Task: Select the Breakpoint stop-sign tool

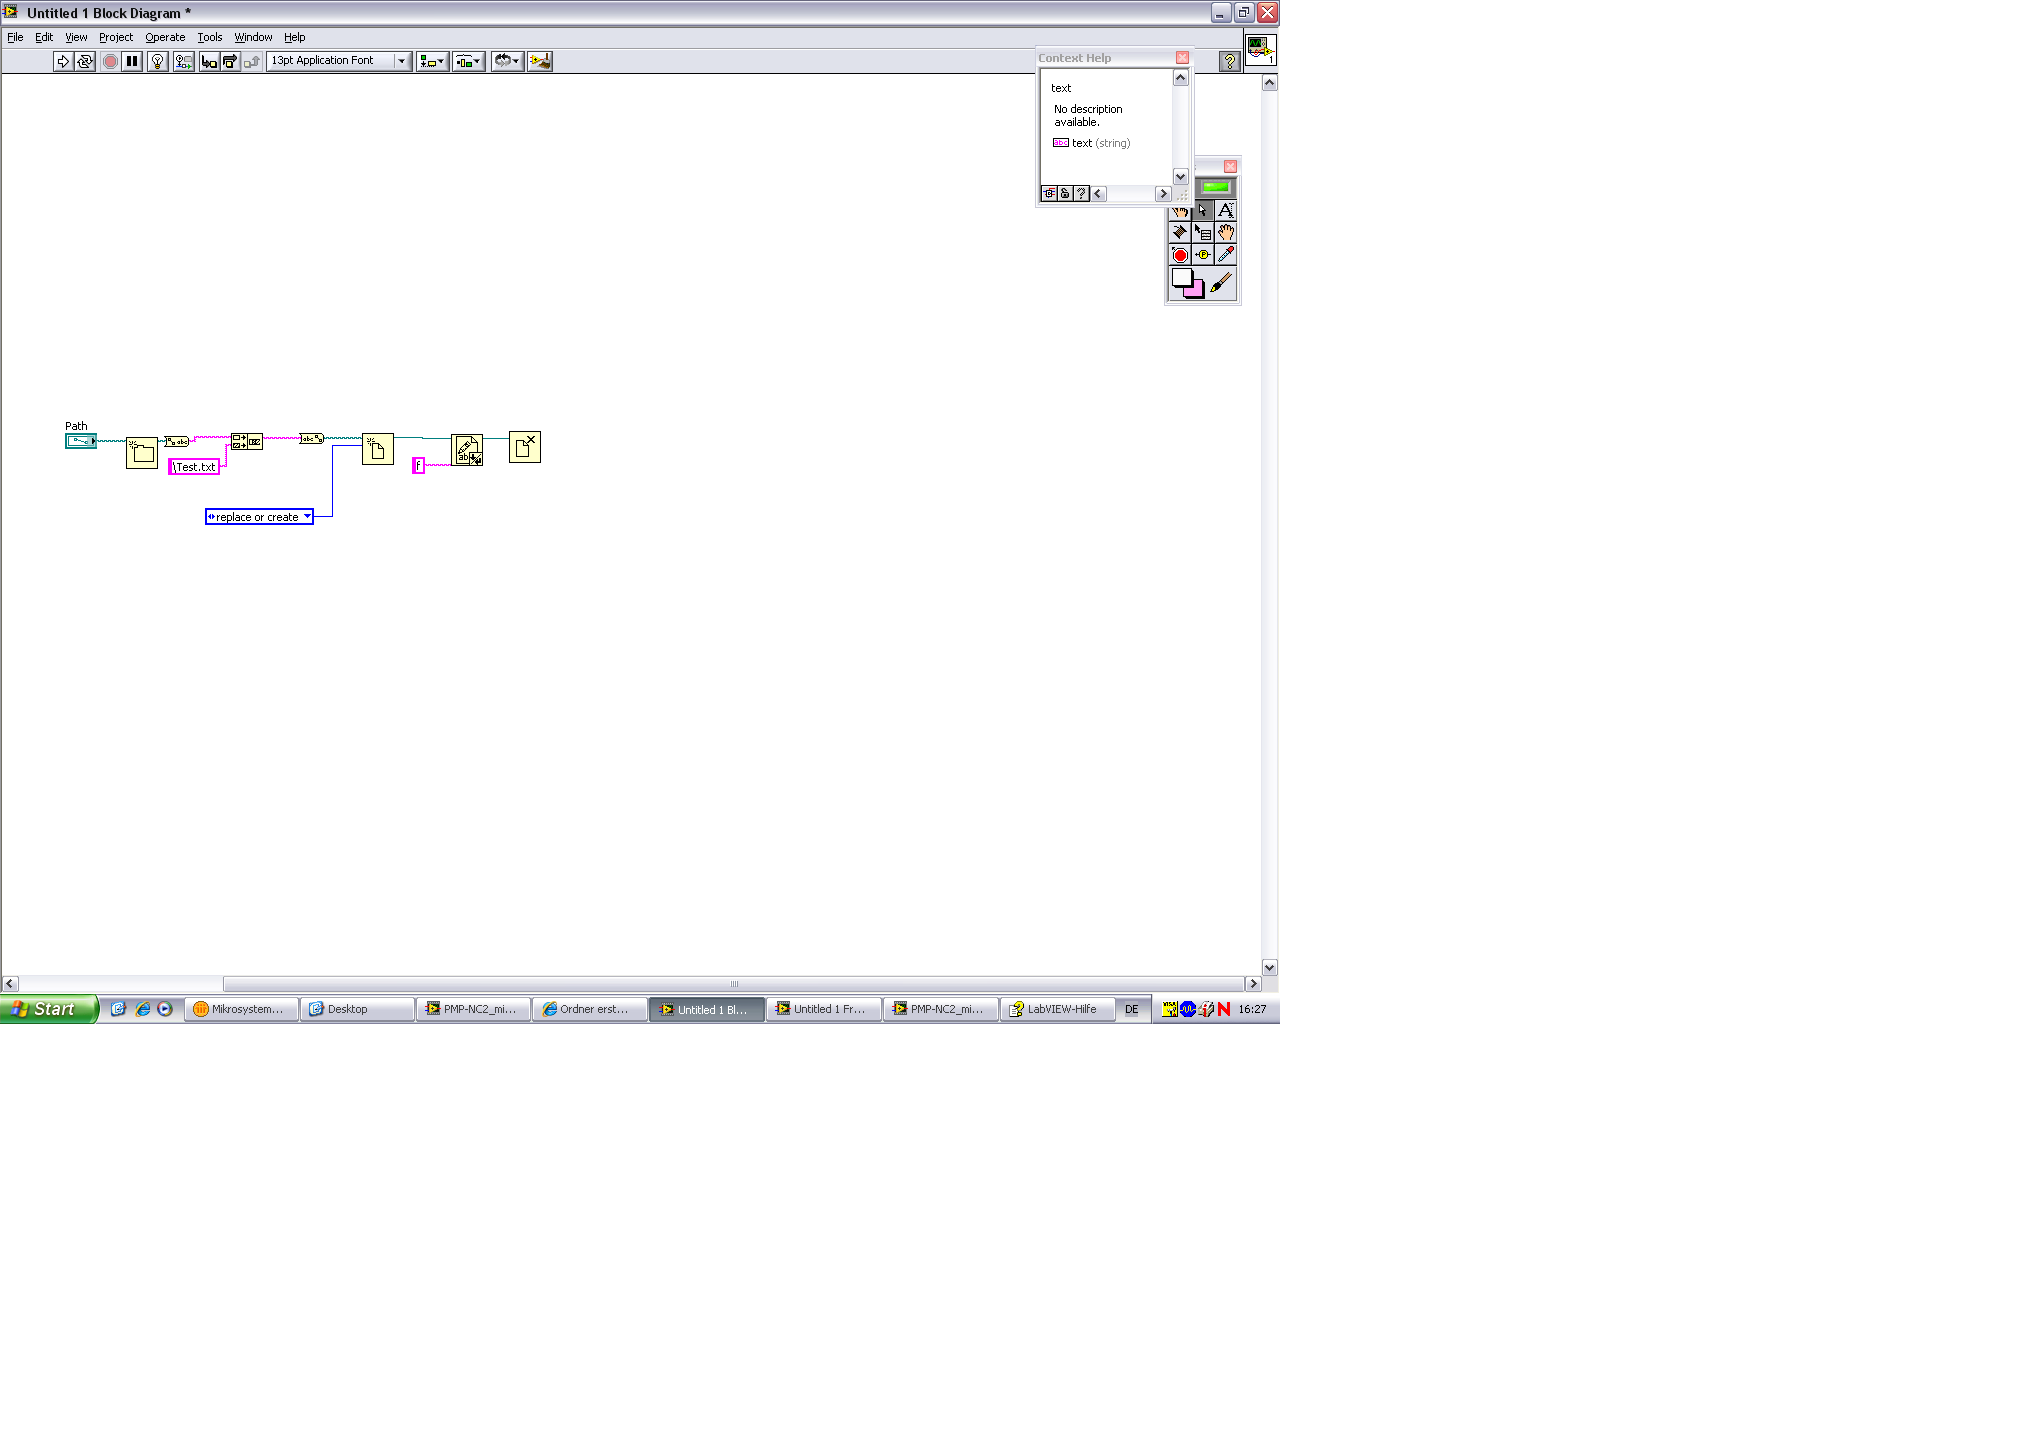Action: [1180, 255]
